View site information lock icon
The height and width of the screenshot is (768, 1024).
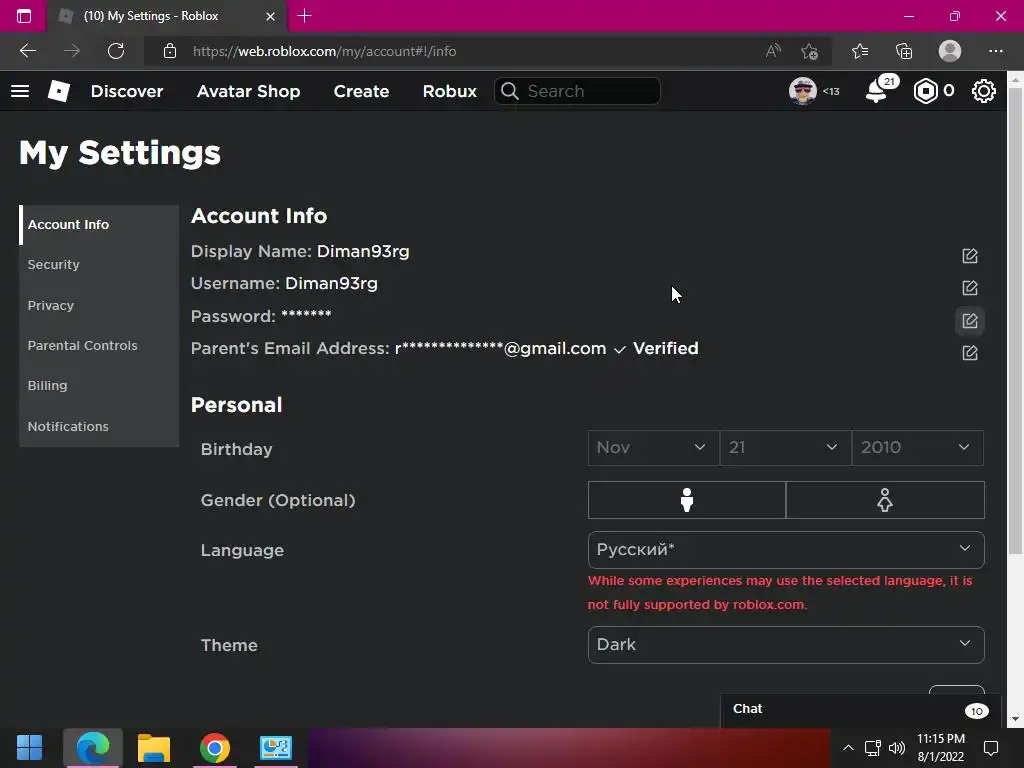coord(170,51)
